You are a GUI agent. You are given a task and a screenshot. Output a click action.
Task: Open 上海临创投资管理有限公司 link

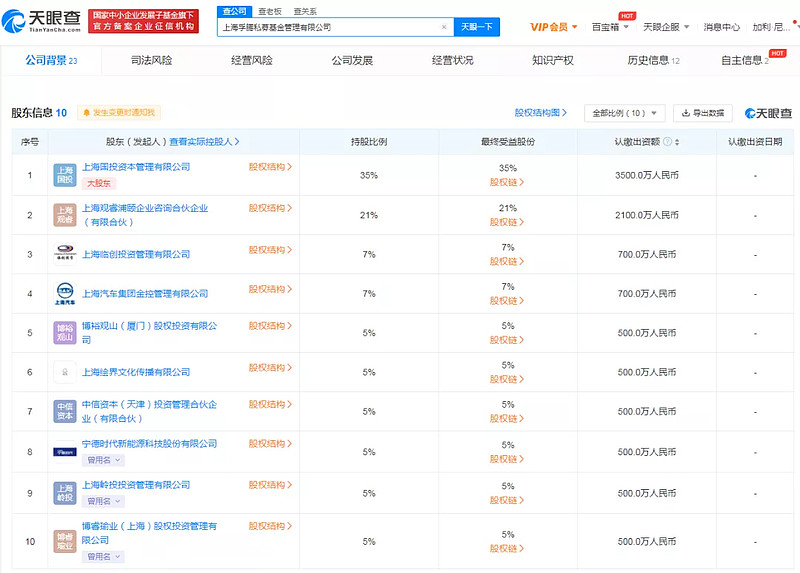pyautogui.click(x=136, y=254)
